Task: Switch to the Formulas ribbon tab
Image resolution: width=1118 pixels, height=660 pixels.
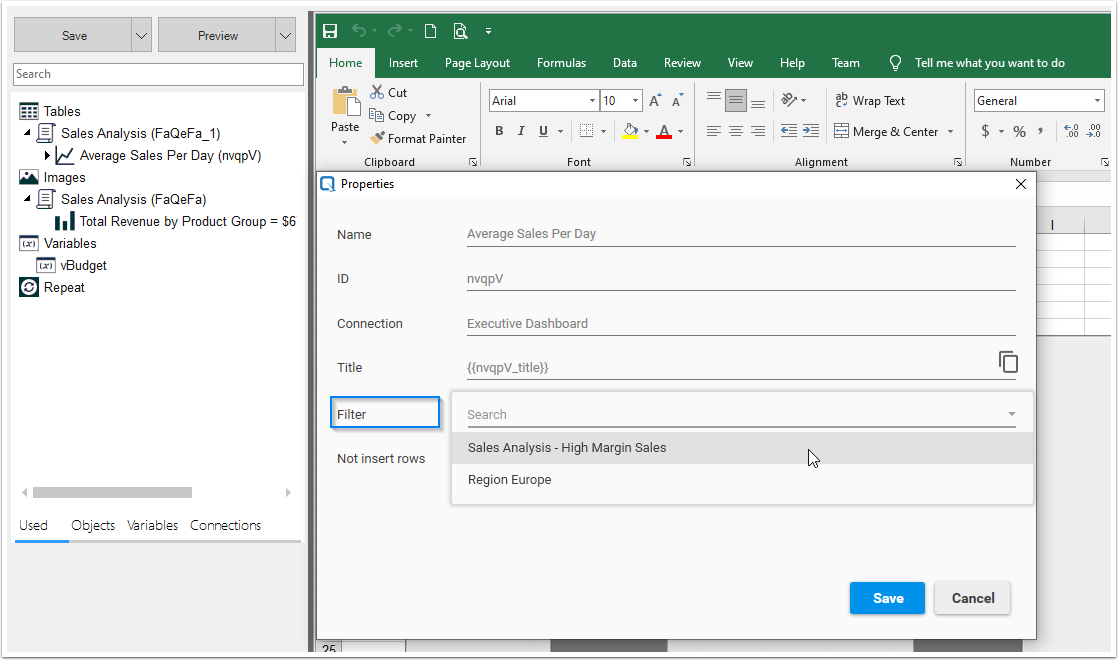Action: [561, 62]
